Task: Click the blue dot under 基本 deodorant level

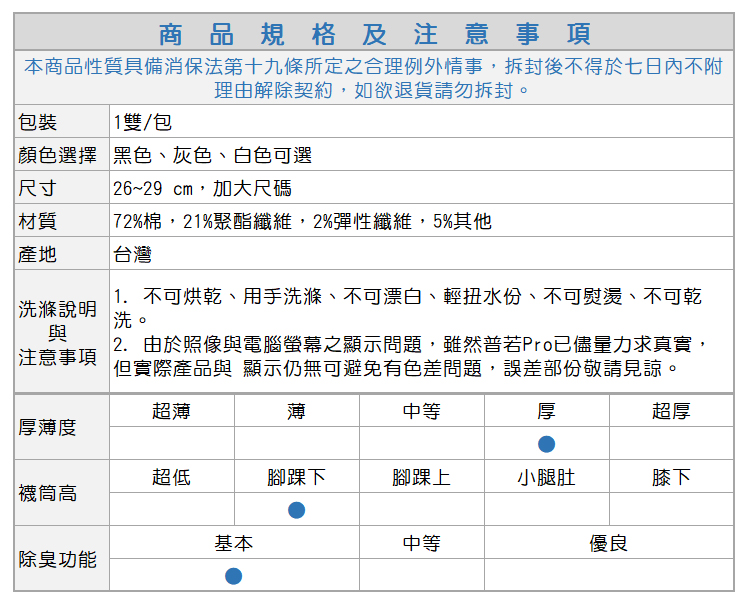Action: coord(233,576)
